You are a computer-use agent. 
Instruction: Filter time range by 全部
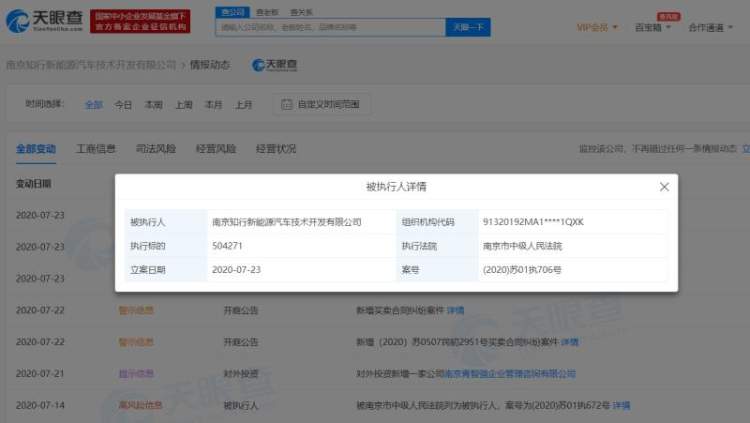(94, 104)
